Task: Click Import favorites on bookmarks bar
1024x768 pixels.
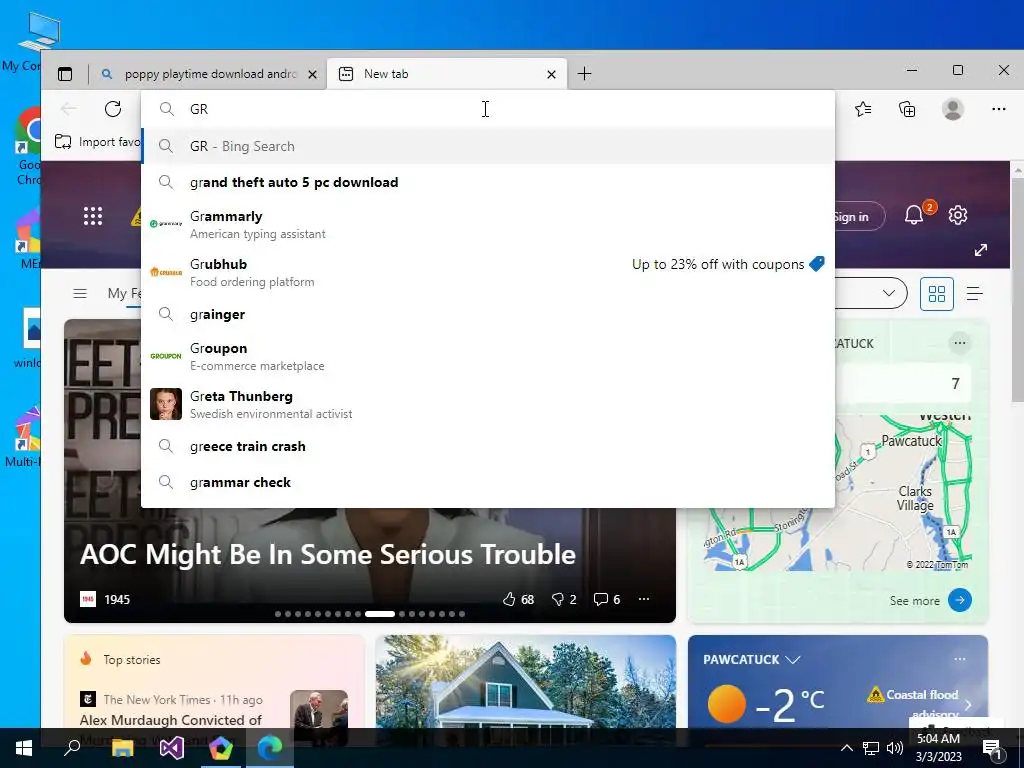Action: coord(98,142)
